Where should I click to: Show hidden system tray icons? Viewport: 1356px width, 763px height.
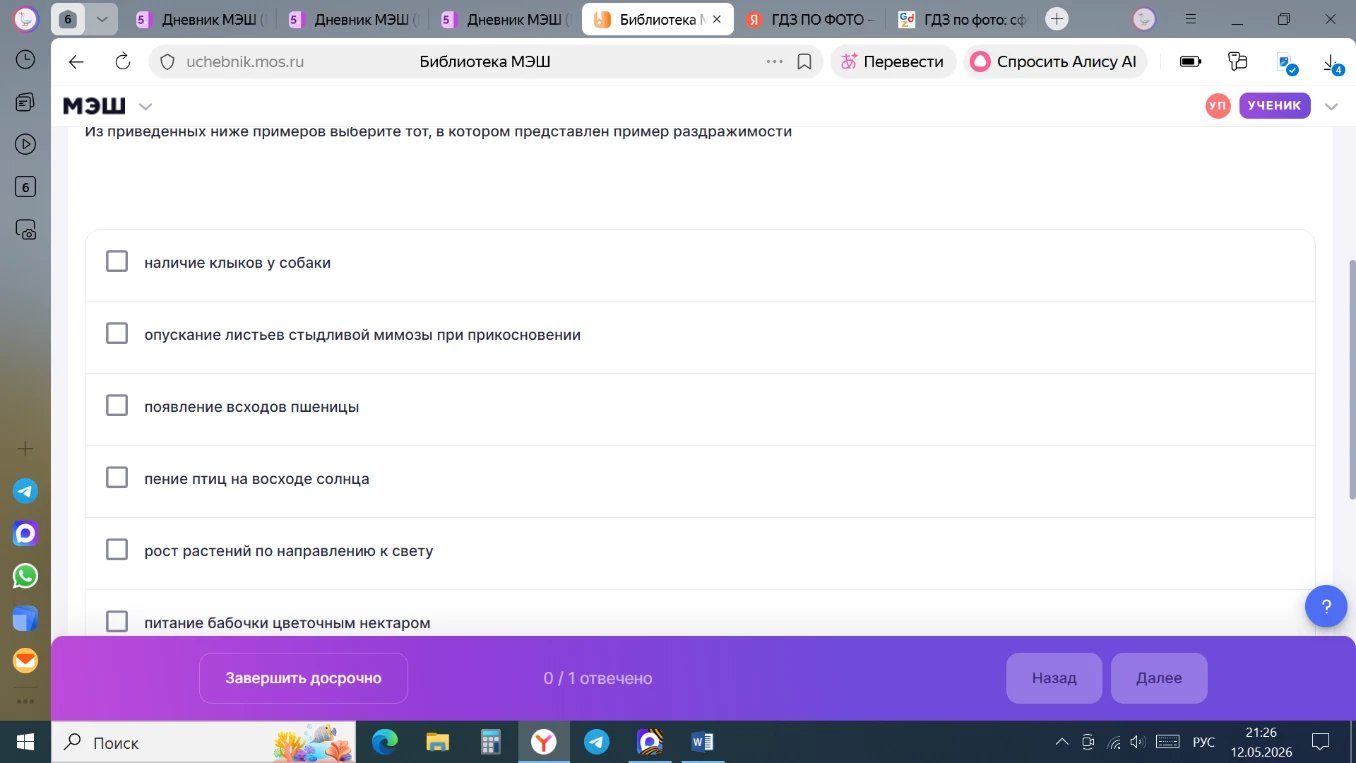1062,742
